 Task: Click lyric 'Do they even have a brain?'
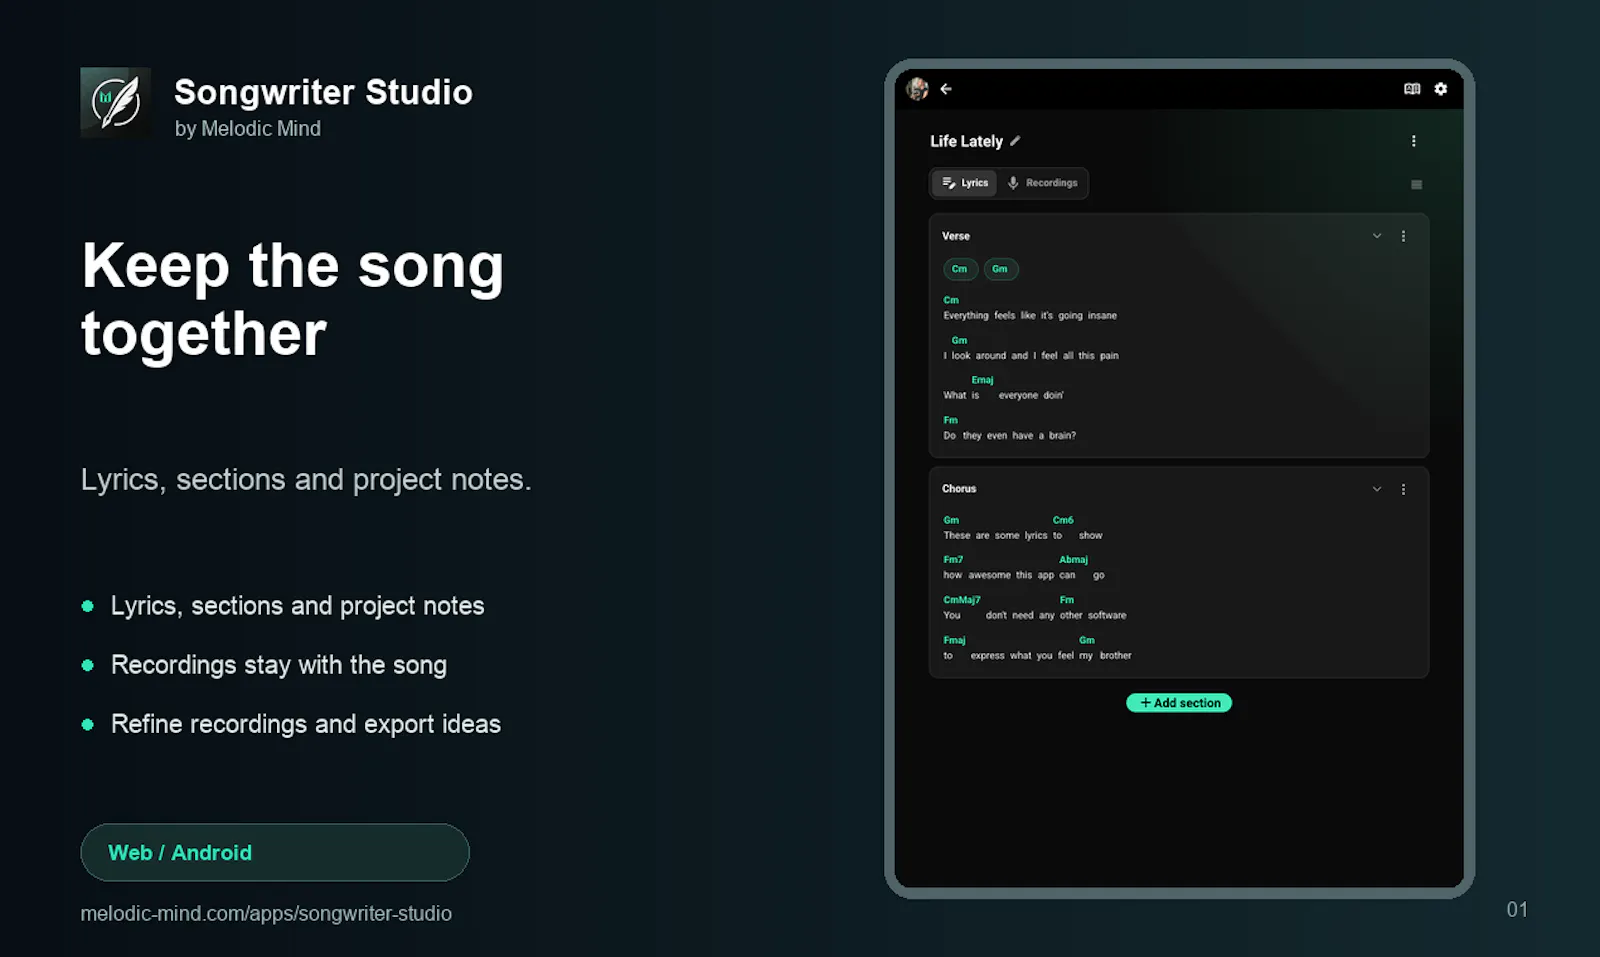point(1010,435)
